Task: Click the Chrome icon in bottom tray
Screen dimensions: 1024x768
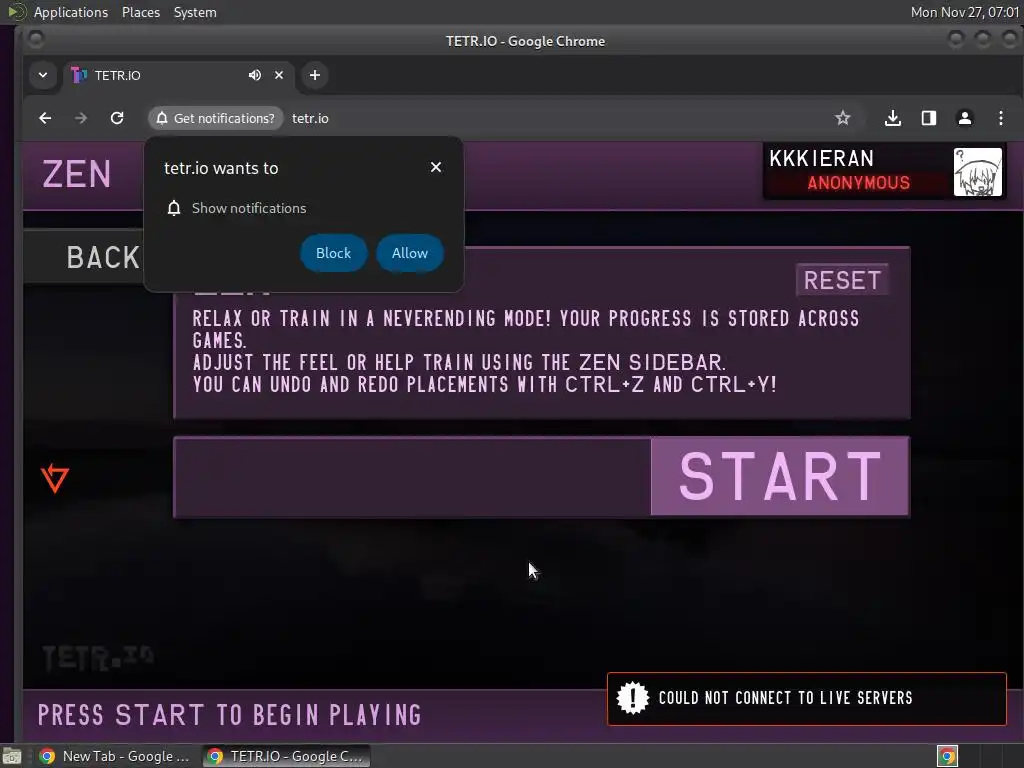Action: [947, 756]
